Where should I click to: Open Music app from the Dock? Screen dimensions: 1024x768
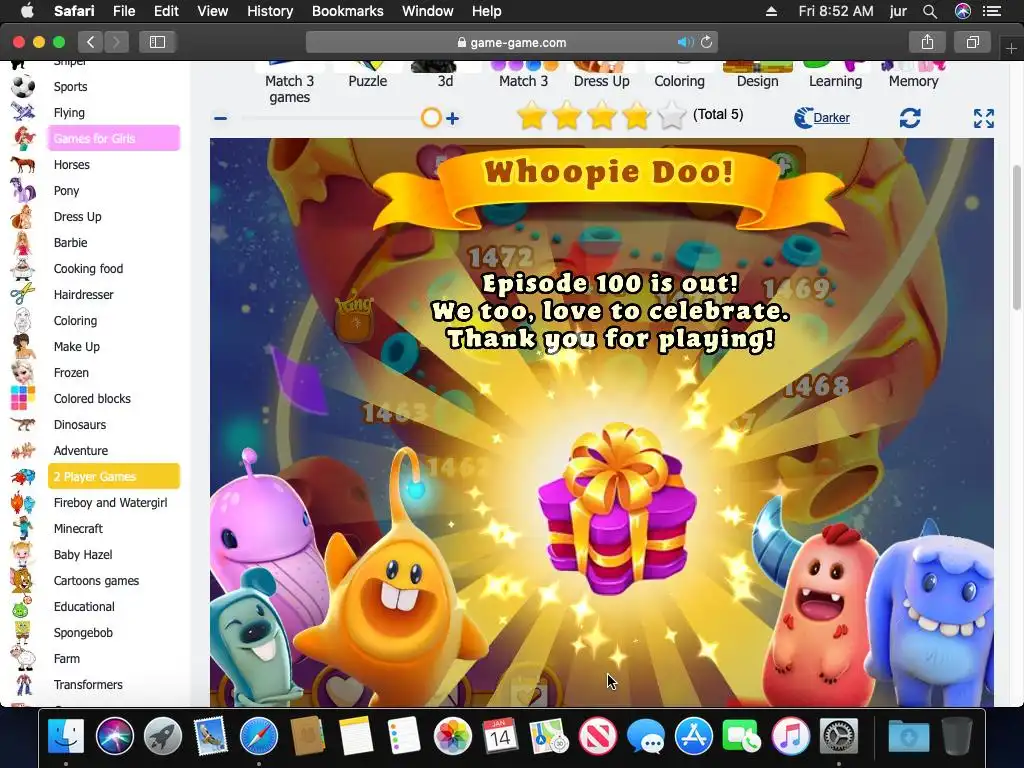pos(790,736)
